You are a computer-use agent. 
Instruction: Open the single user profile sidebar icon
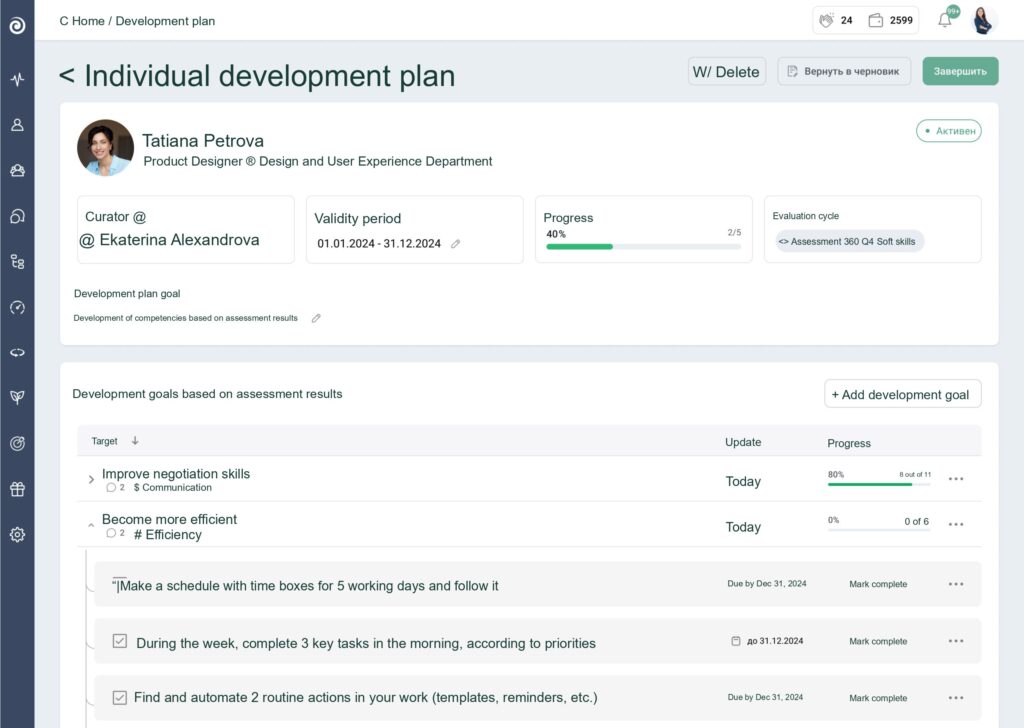click(17, 125)
